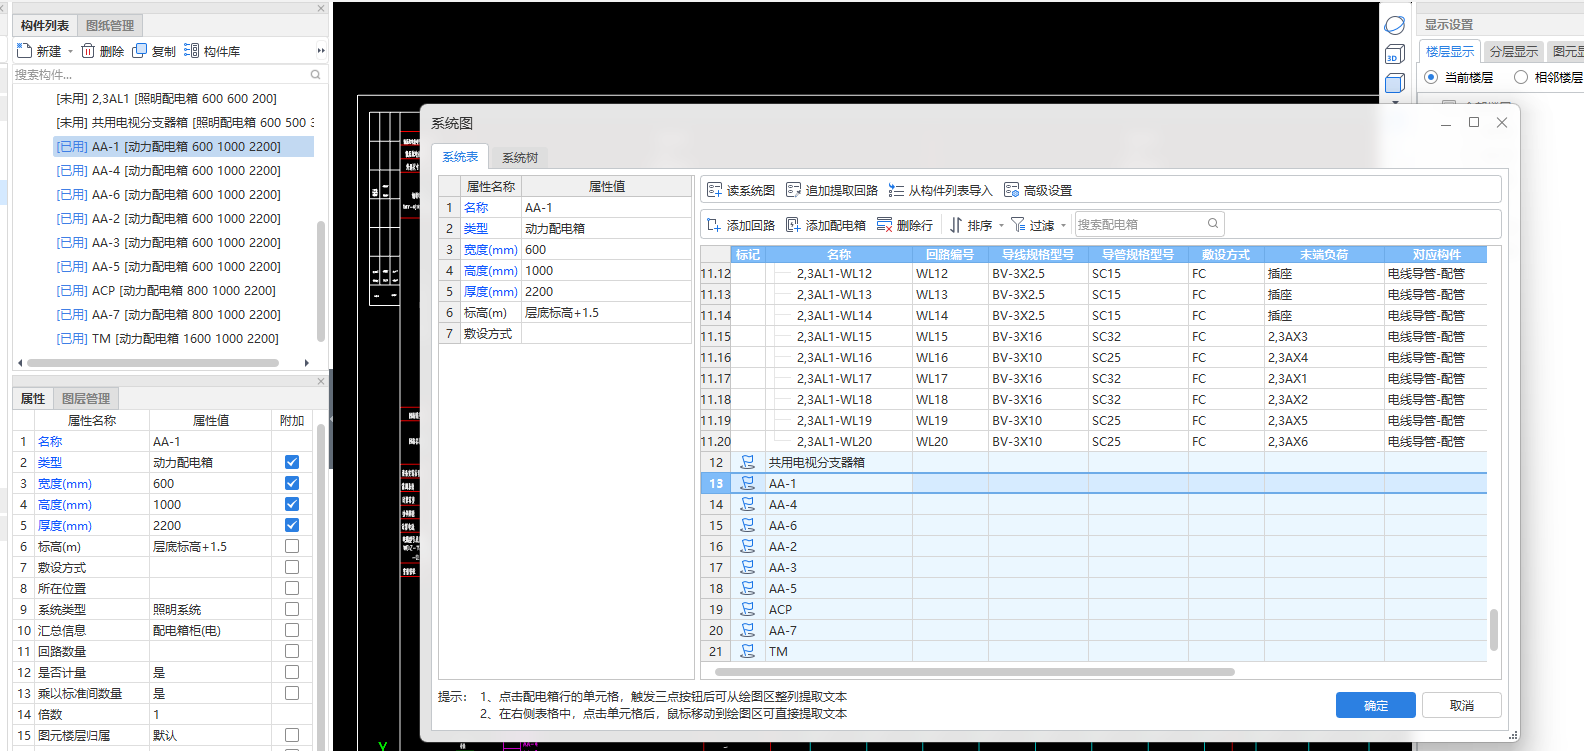Click the 对应构件 column header

1436,255
